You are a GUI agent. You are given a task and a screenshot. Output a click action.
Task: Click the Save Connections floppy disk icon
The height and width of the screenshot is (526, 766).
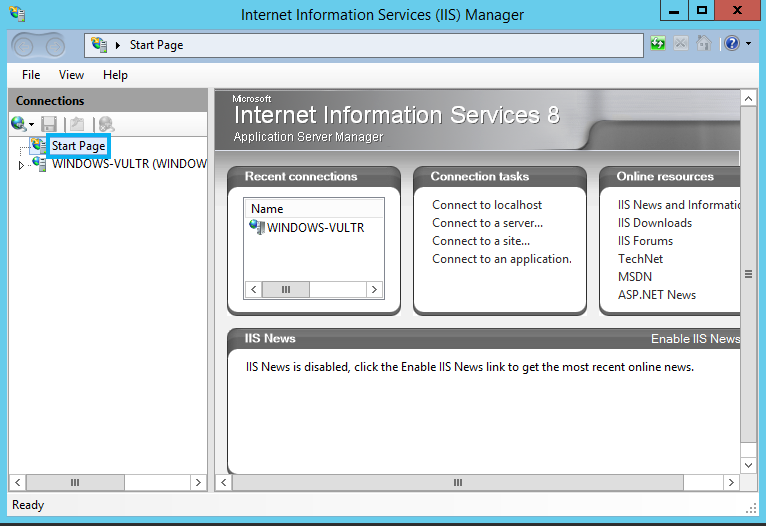[x=49, y=124]
